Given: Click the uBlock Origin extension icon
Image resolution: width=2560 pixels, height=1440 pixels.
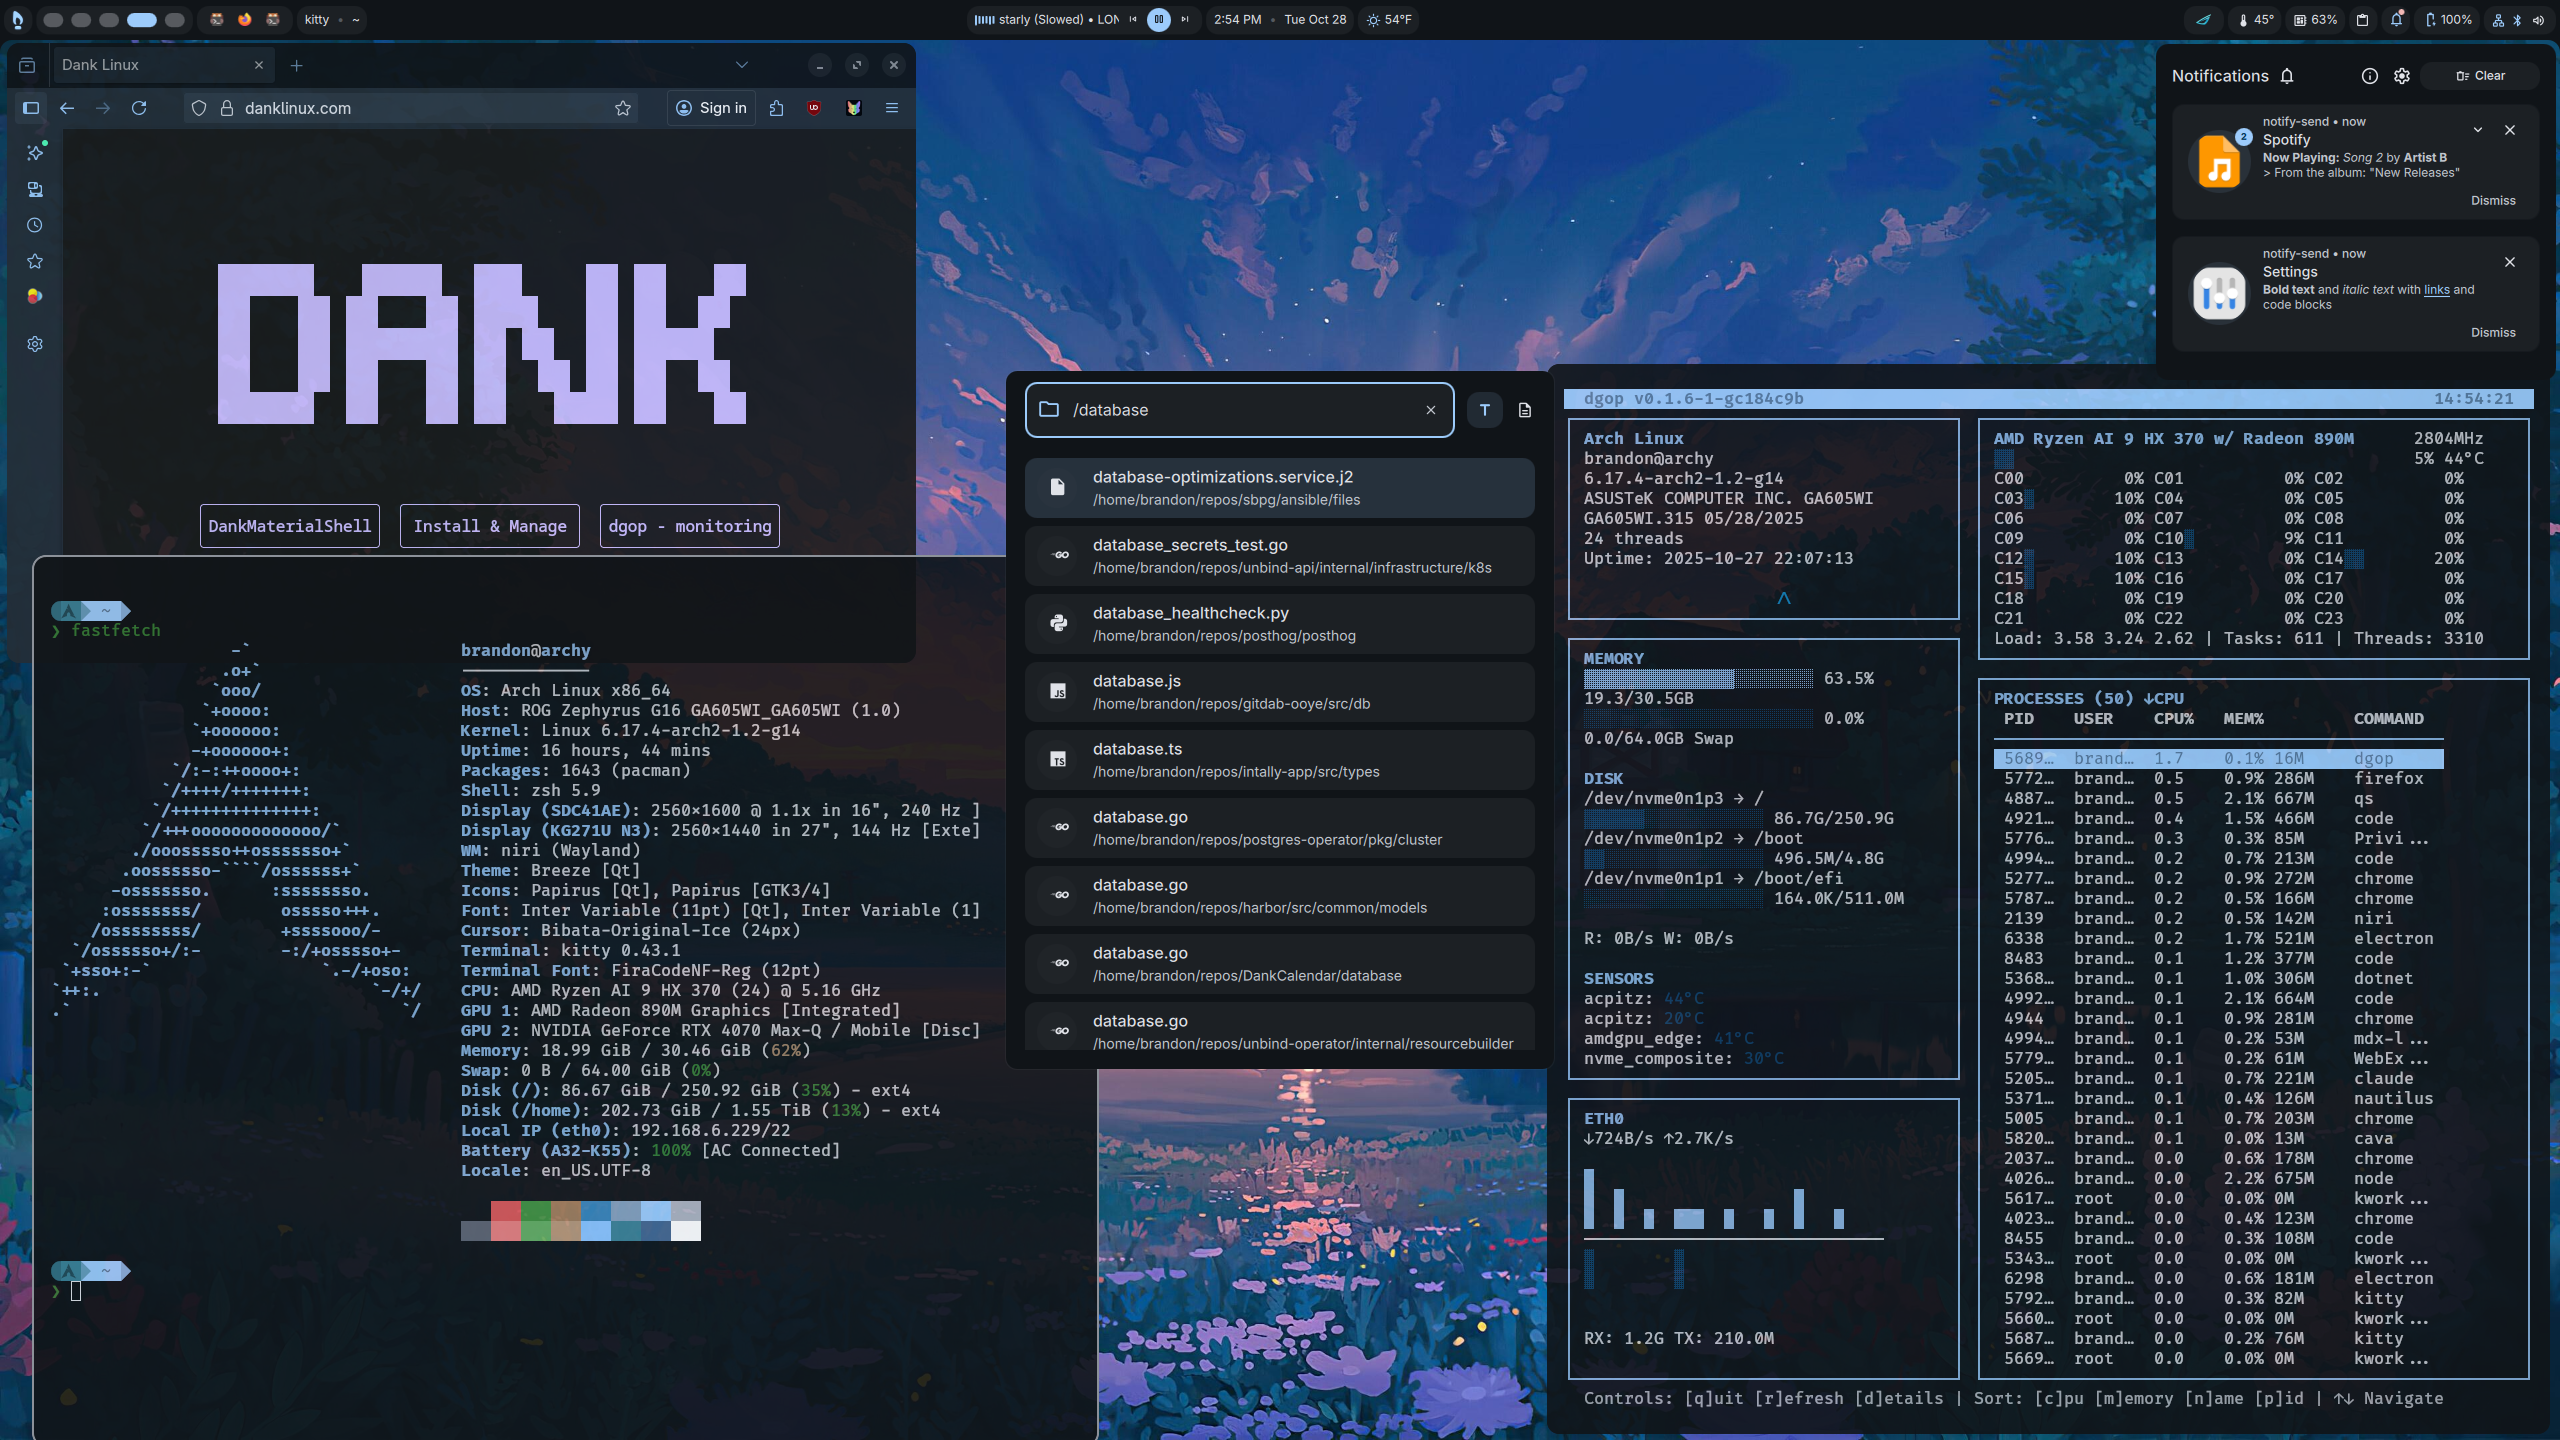Looking at the screenshot, I should pyautogui.click(x=814, y=108).
